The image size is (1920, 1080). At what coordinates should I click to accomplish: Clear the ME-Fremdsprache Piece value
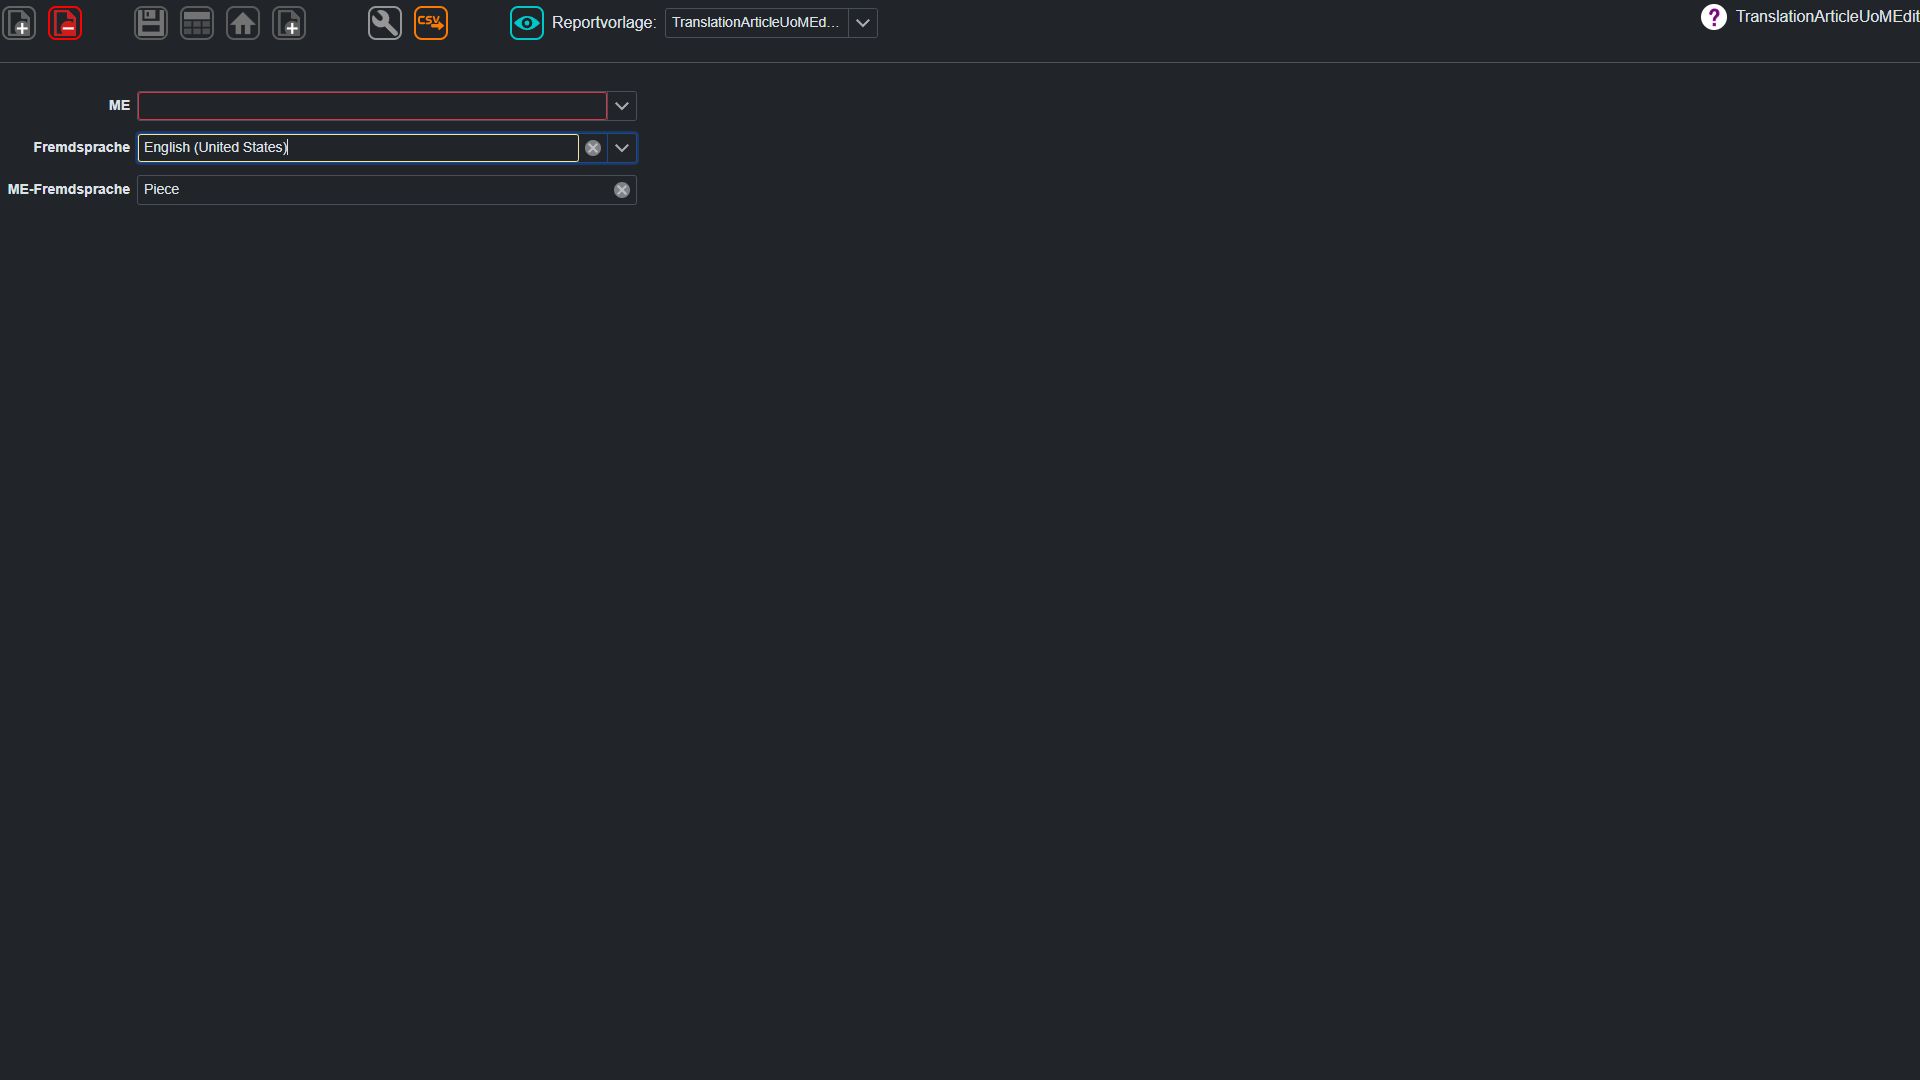pyautogui.click(x=622, y=190)
